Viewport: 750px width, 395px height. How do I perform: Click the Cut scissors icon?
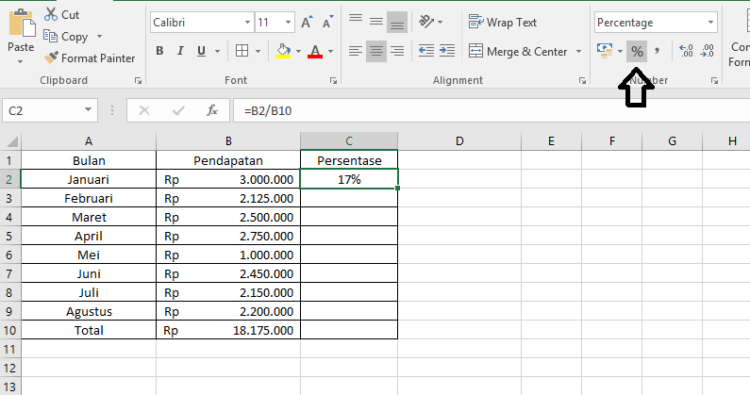(x=51, y=14)
